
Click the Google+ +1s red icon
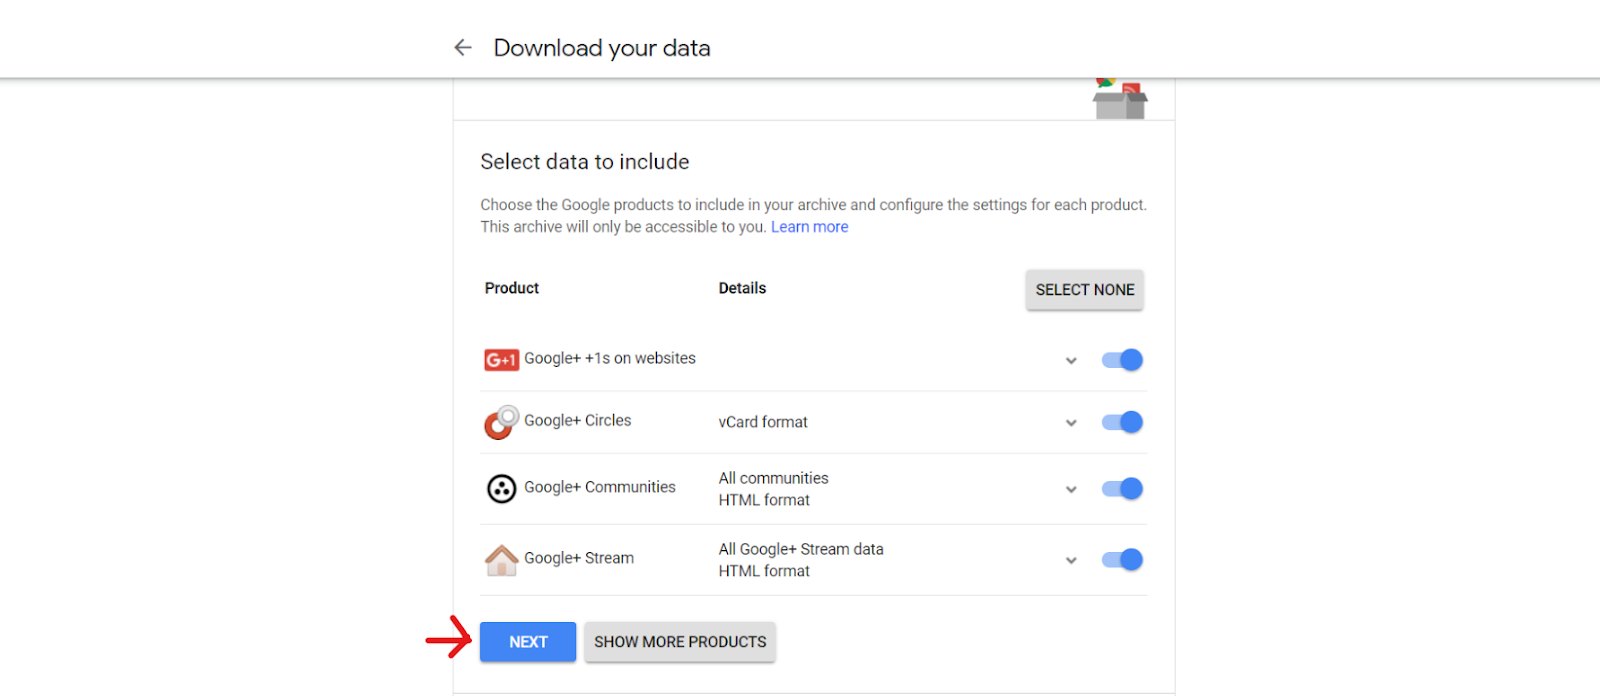pos(501,360)
